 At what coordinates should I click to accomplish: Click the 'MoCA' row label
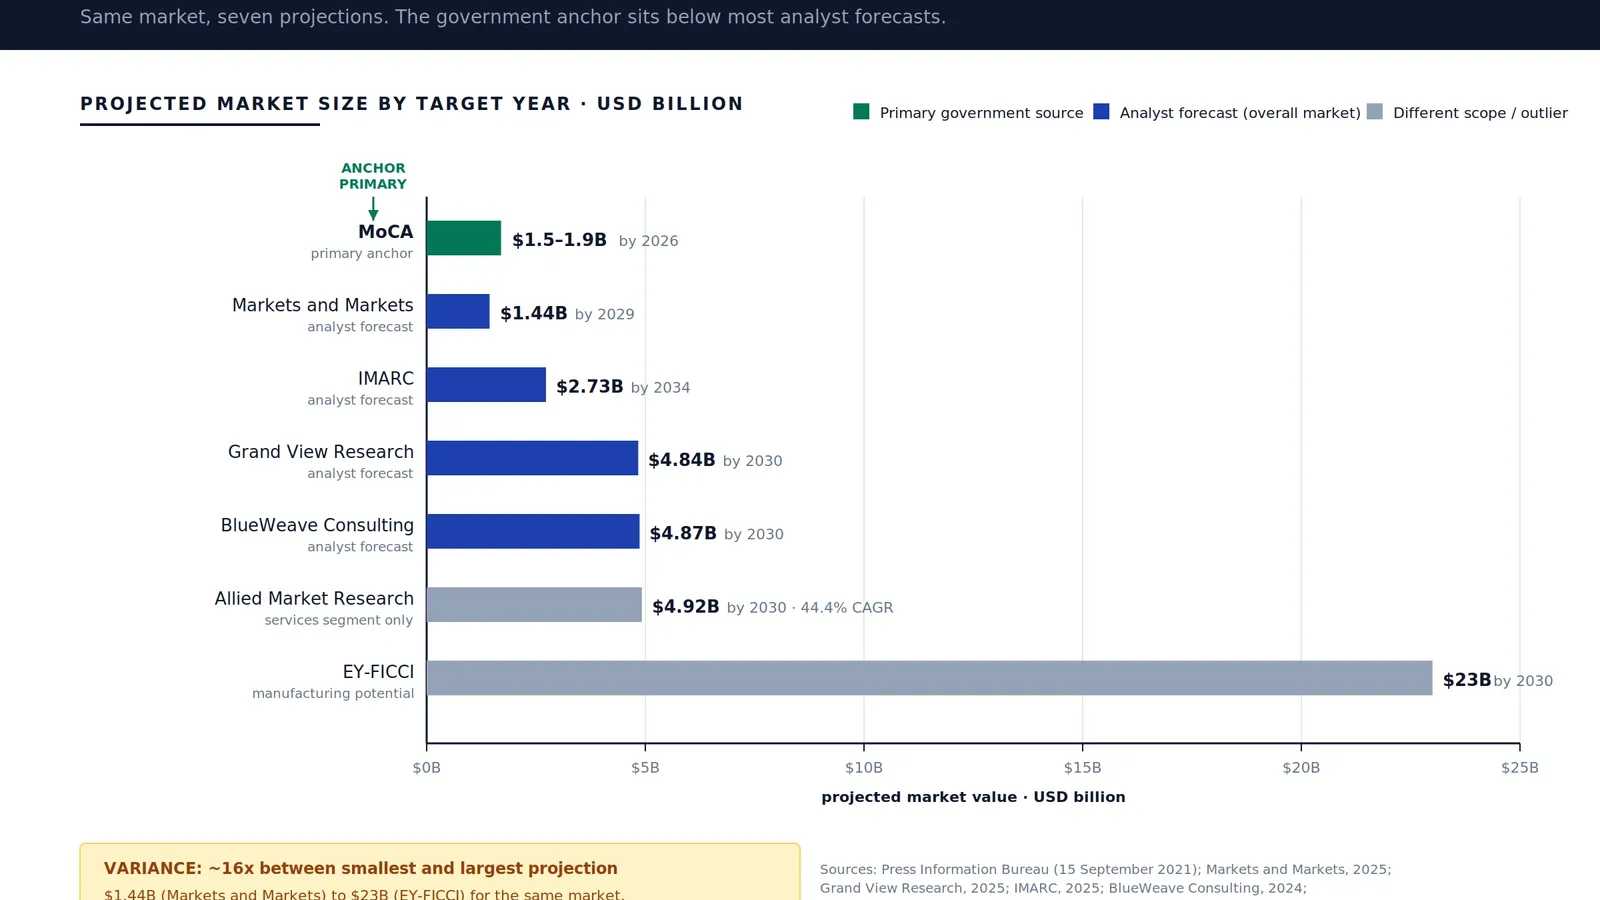[386, 232]
